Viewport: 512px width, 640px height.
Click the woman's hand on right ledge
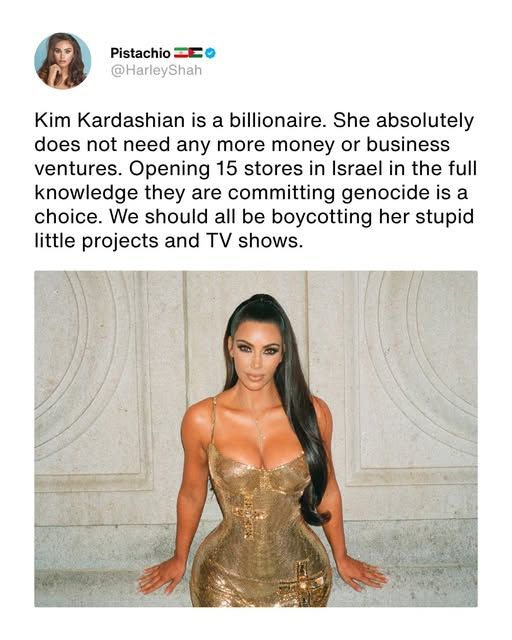coord(360,573)
